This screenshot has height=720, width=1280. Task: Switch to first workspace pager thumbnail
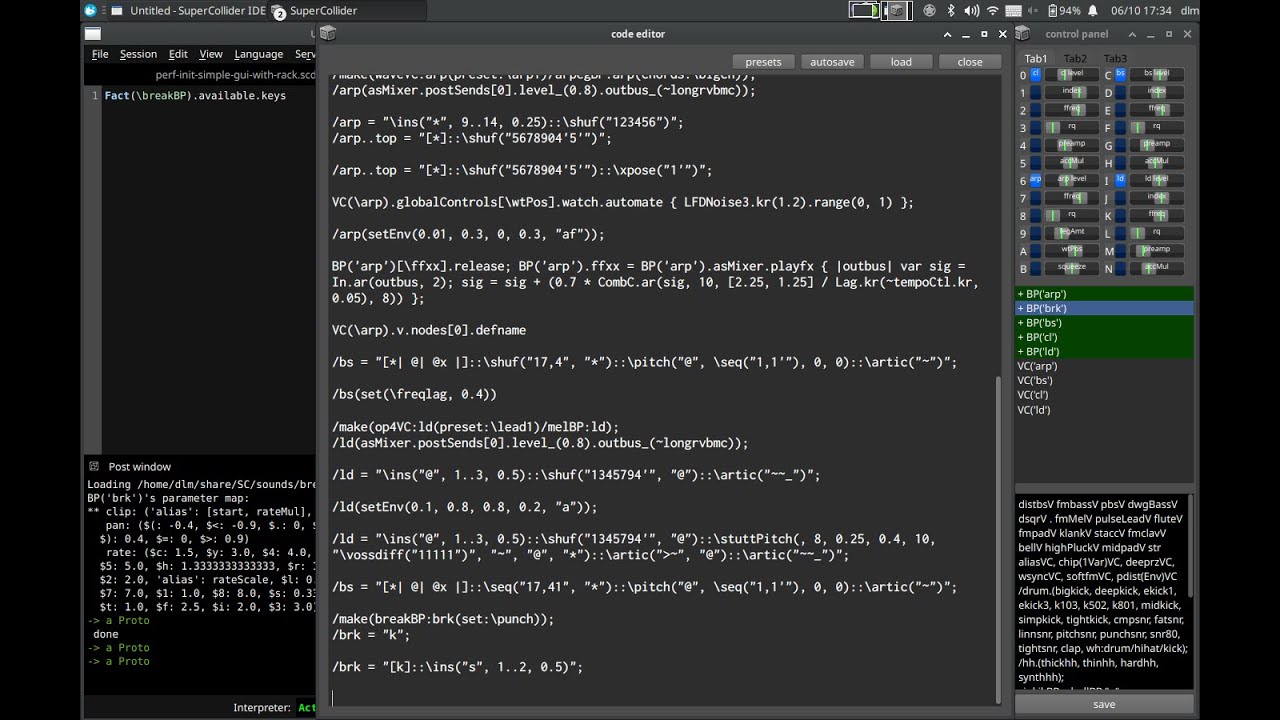click(864, 10)
